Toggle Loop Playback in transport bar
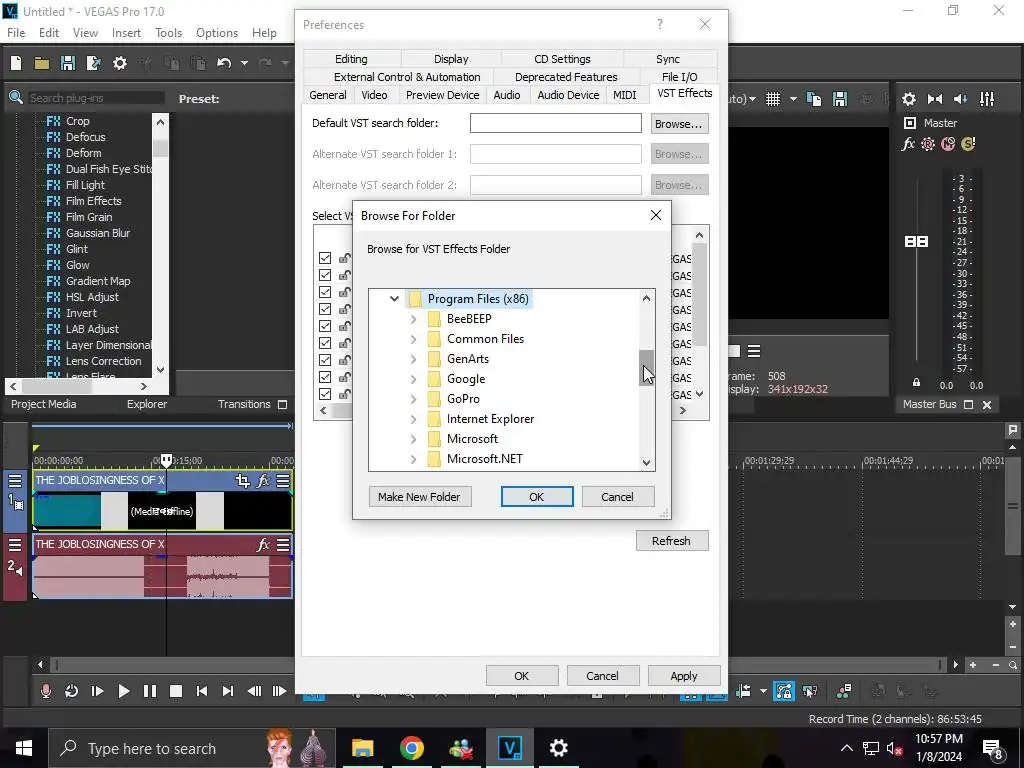This screenshot has width=1024, height=768. [x=71, y=691]
